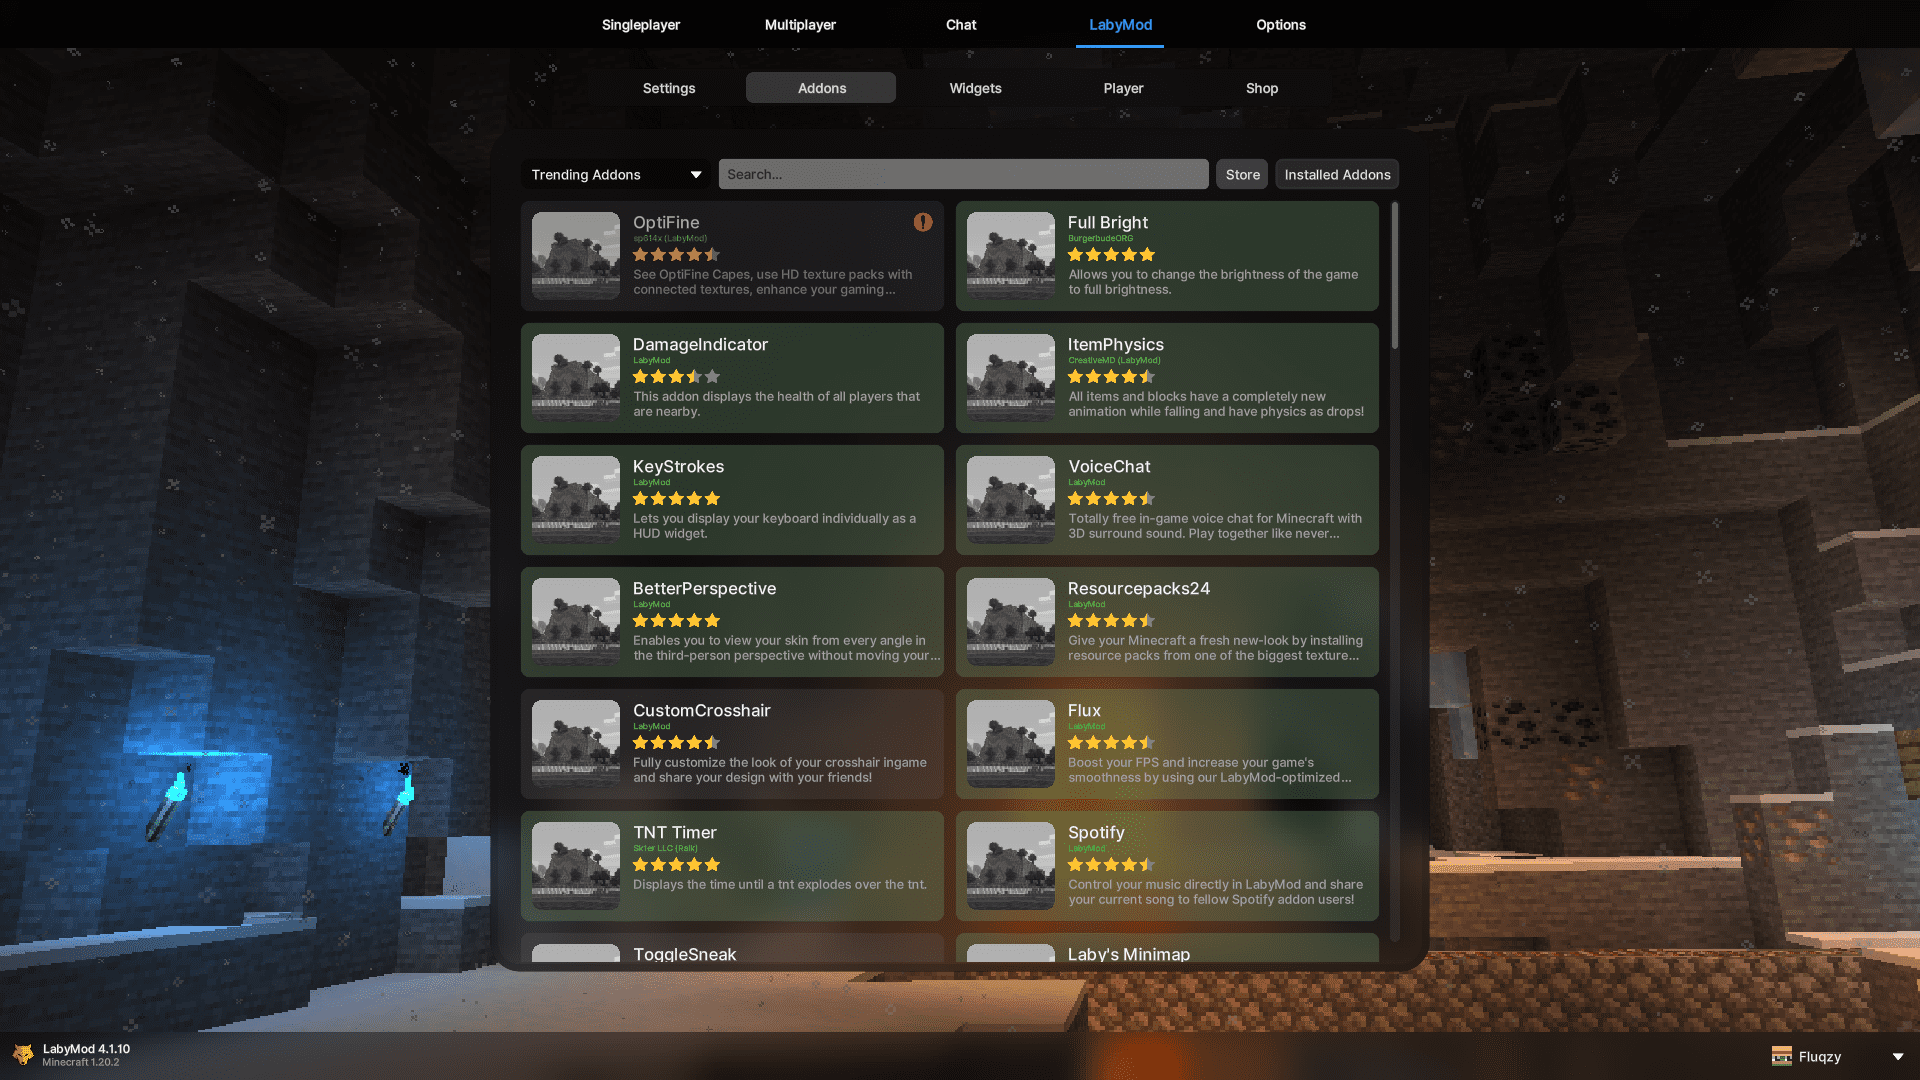Click the KeyStrokes star rating
Viewport: 1920px width, 1080px height.
click(676, 499)
